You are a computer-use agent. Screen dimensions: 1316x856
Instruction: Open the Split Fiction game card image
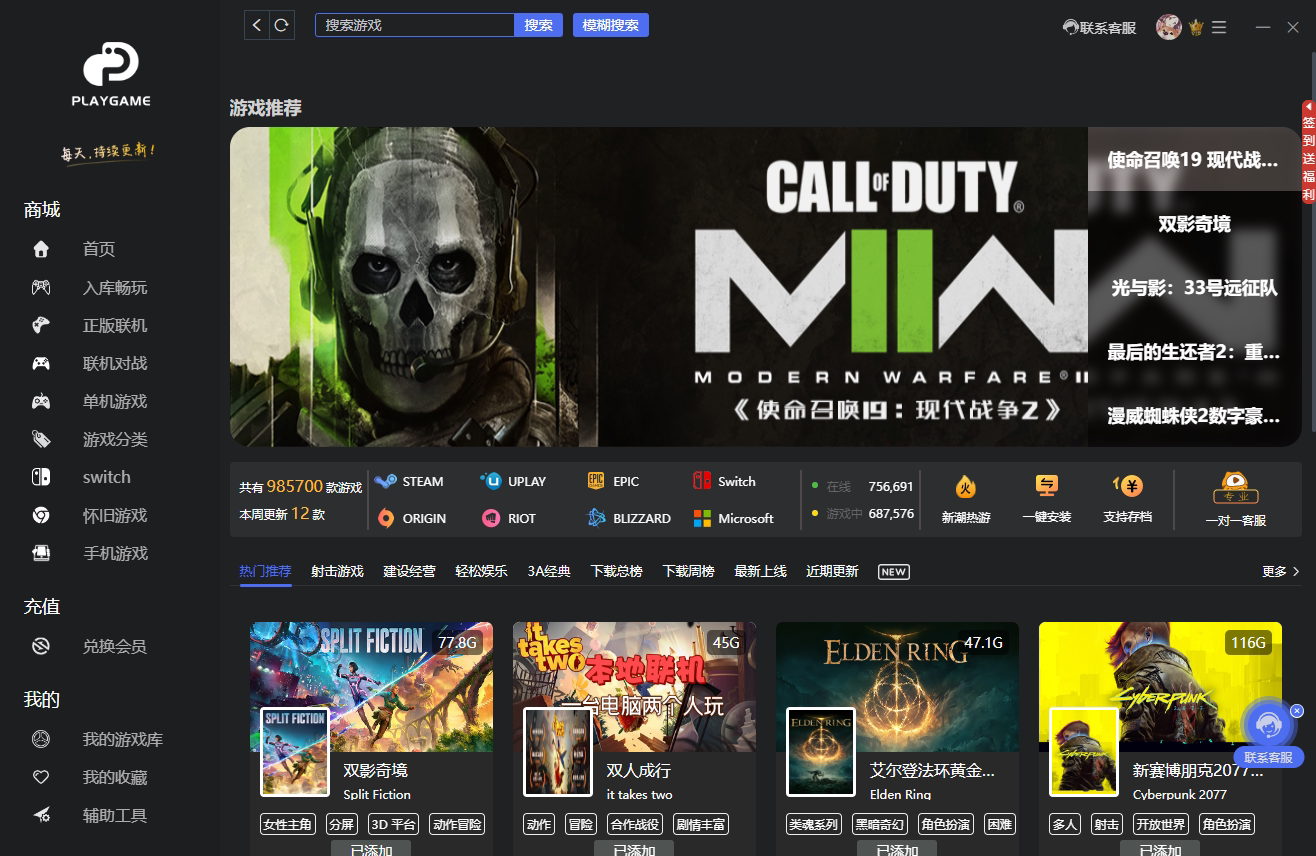371,687
